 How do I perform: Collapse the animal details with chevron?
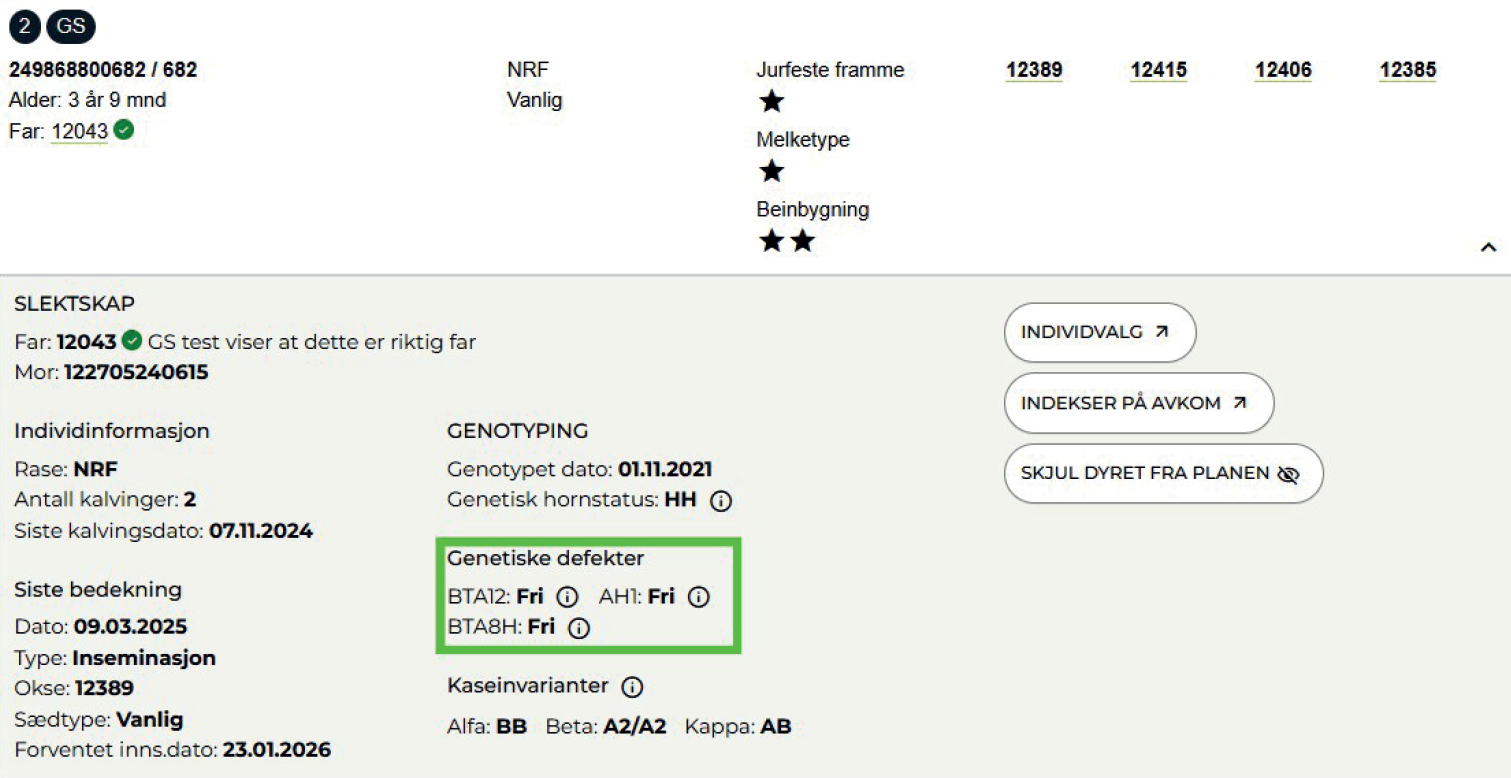click(1488, 247)
